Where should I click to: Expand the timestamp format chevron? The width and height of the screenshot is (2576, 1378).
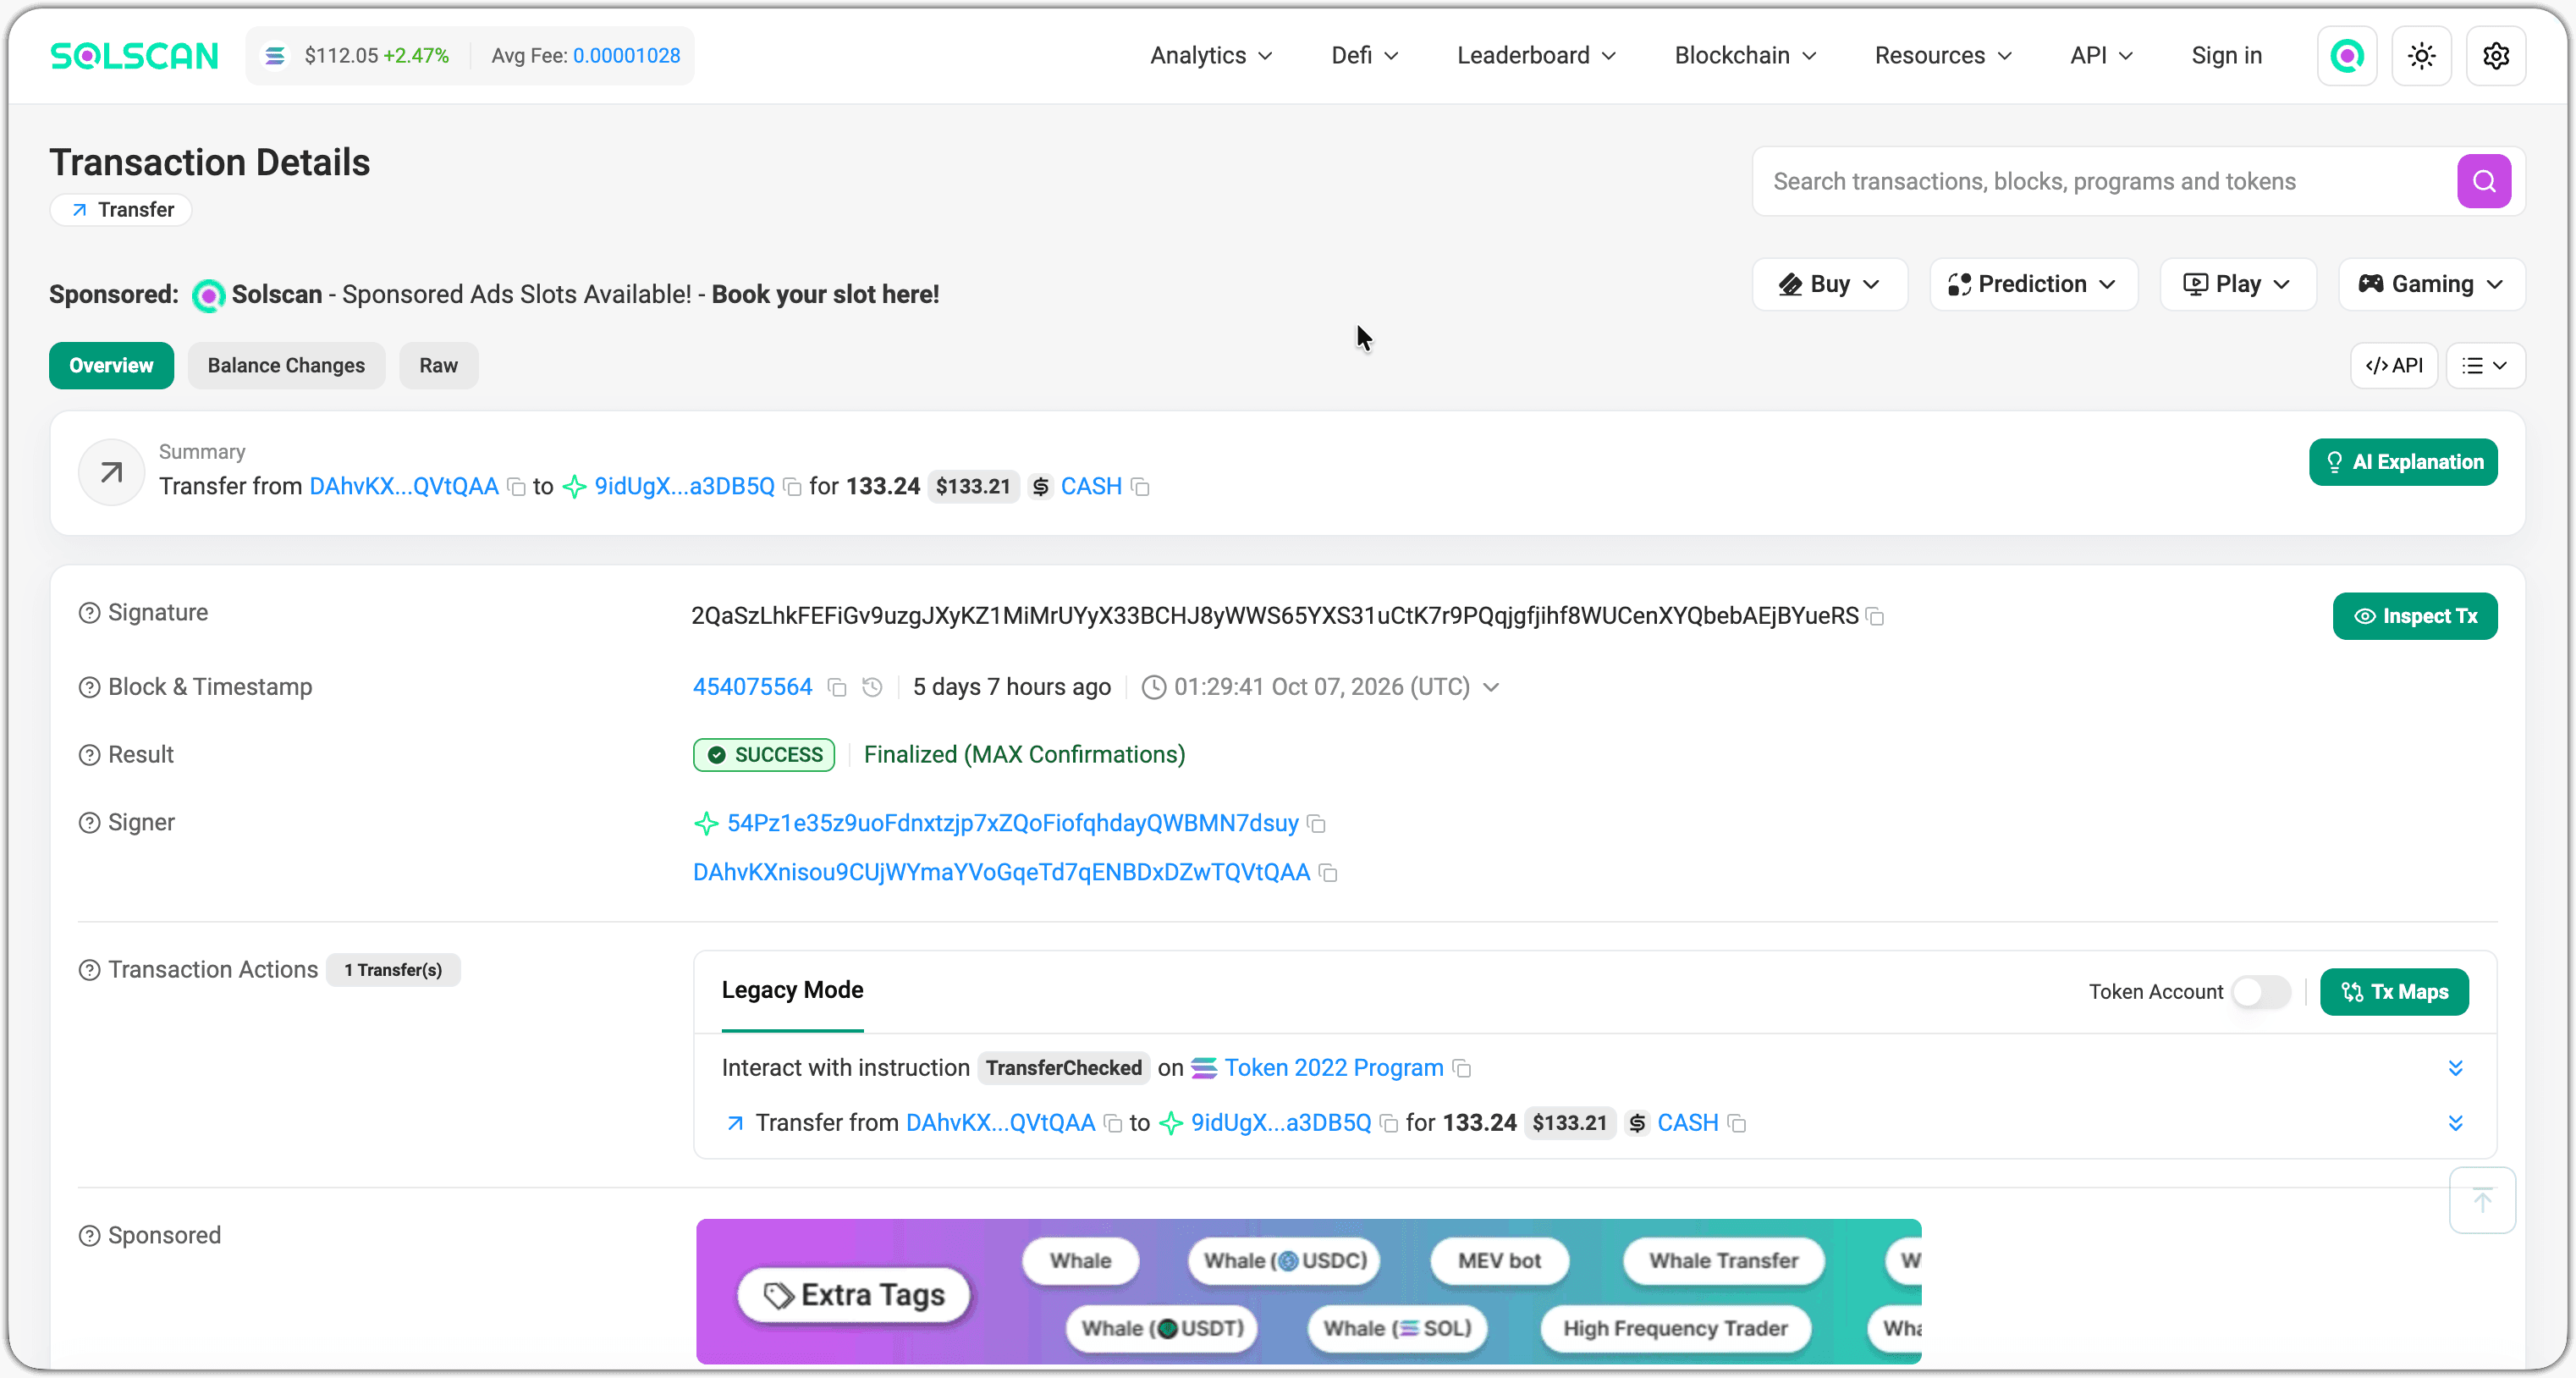[x=1491, y=688]
